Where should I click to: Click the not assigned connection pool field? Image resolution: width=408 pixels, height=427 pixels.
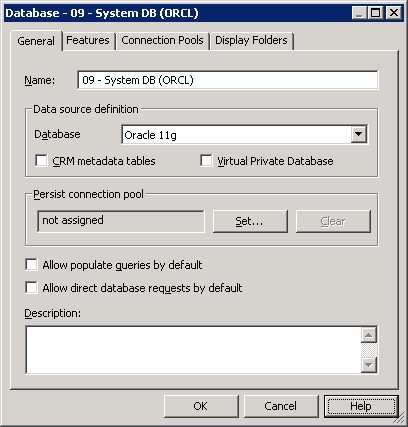click(x=121, y=221)
